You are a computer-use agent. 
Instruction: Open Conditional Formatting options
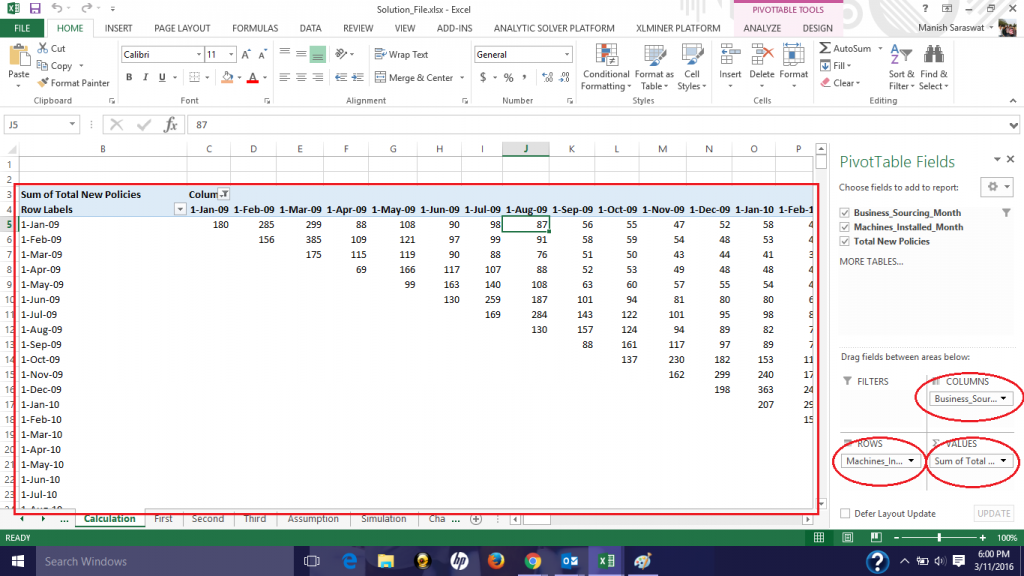pos(605,70)
